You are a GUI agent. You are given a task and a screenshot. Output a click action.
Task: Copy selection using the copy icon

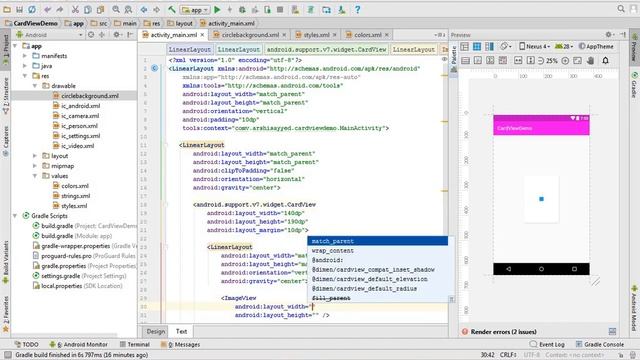click(x=87, y=9)
